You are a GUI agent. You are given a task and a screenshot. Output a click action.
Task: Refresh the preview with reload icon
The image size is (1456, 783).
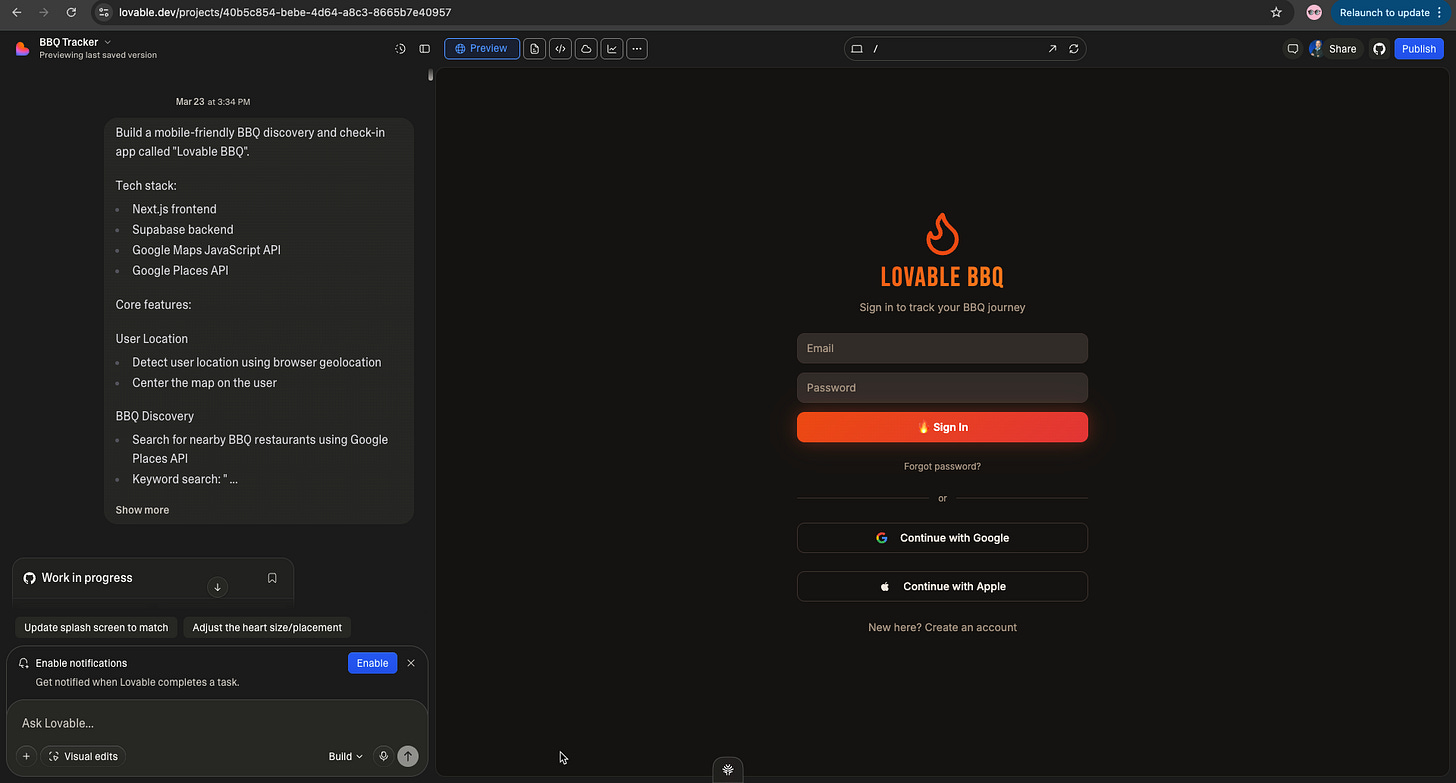pos(1074,49)
